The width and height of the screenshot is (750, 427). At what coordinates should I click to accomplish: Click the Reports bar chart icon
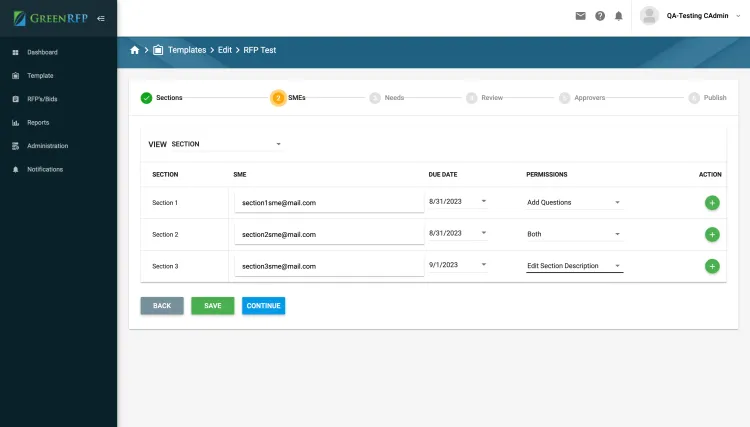[15, 122]
